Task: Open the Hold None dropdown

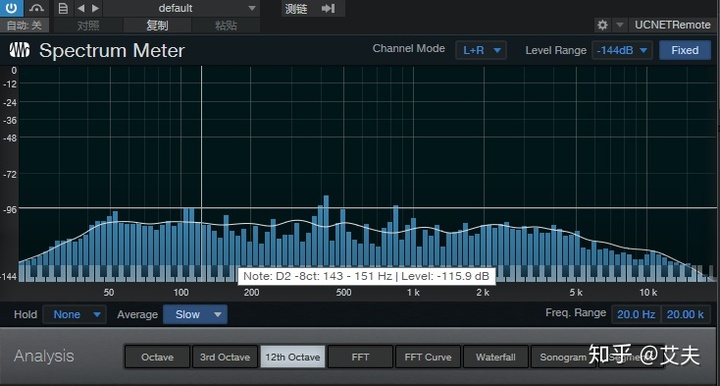Action: tap(75, 314)
